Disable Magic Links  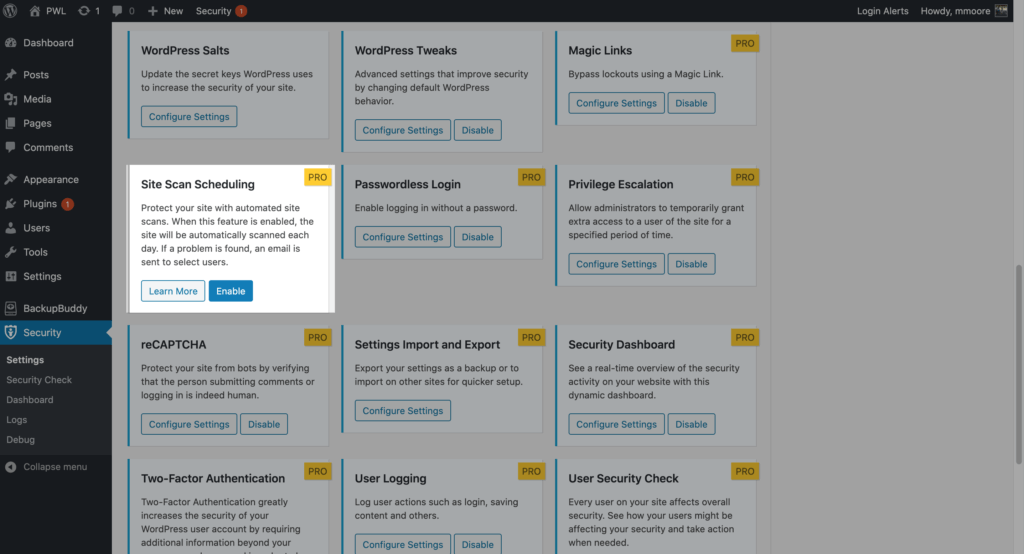(691, 103)
